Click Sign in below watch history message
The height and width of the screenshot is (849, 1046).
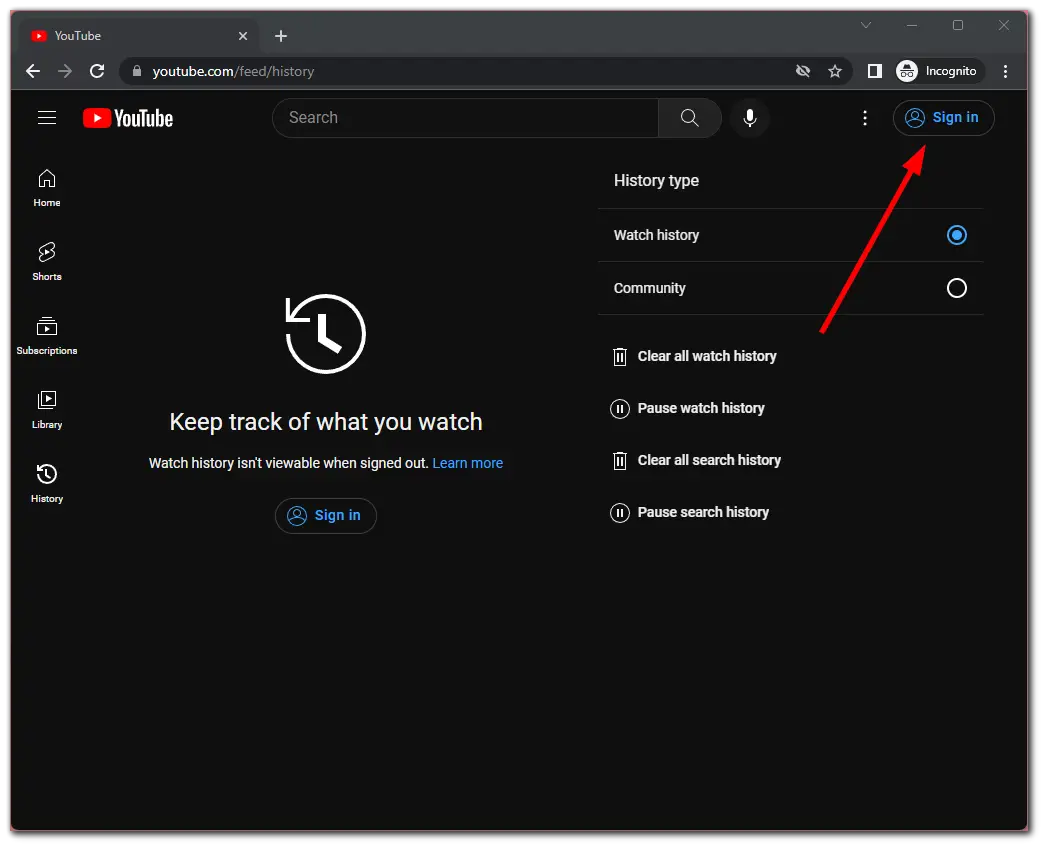[326, 516]
